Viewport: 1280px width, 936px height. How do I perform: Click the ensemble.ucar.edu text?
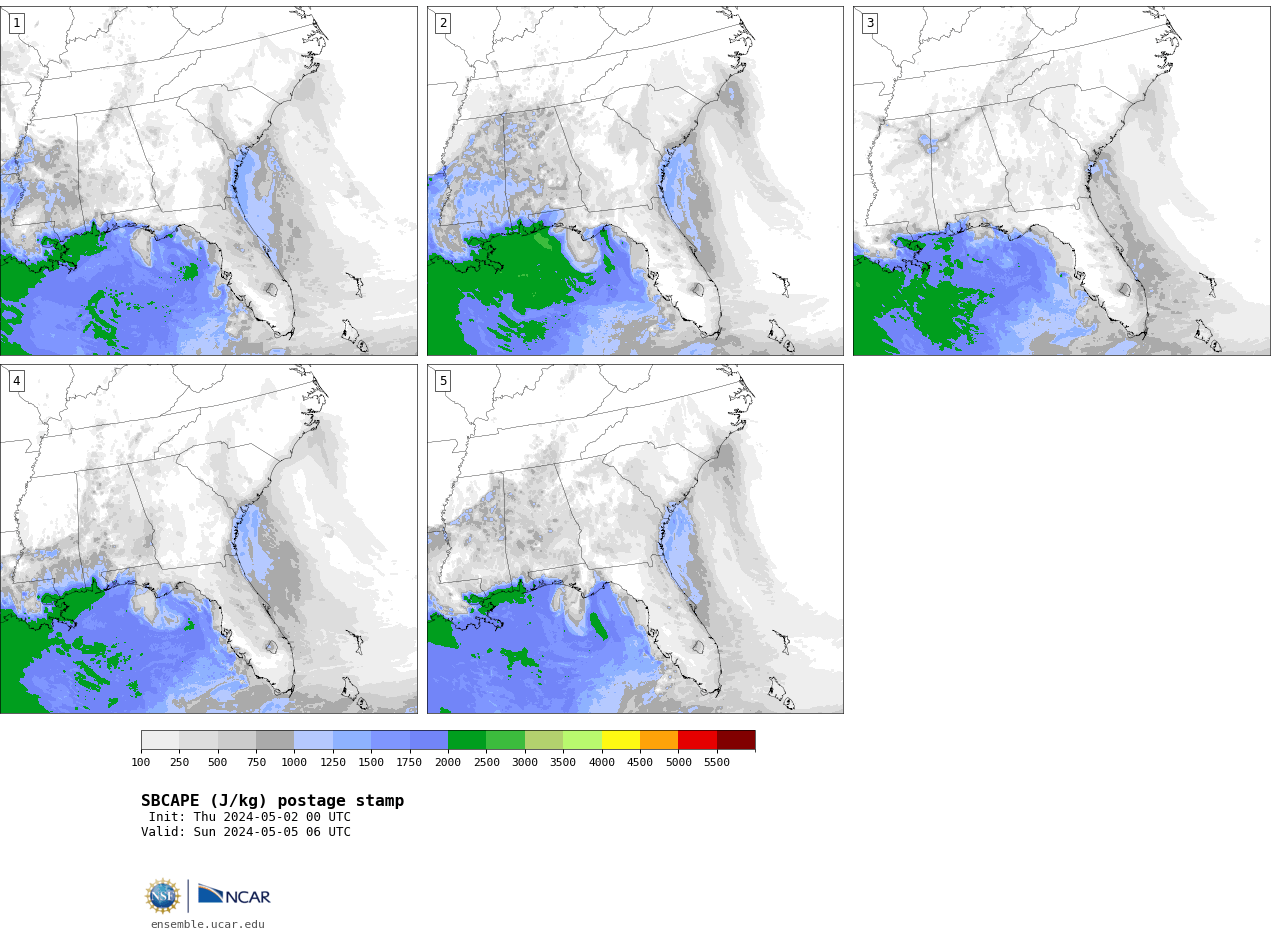tap(208, 925)
